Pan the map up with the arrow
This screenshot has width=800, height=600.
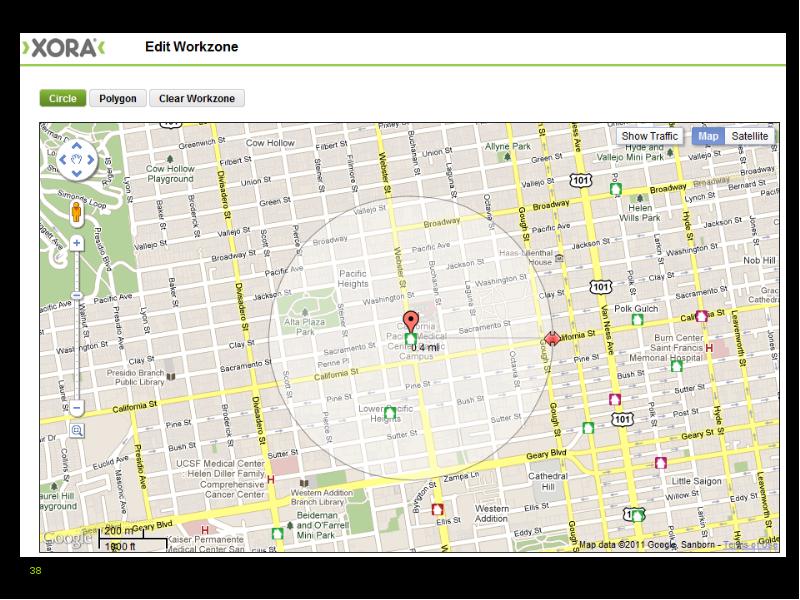point(77,146)
